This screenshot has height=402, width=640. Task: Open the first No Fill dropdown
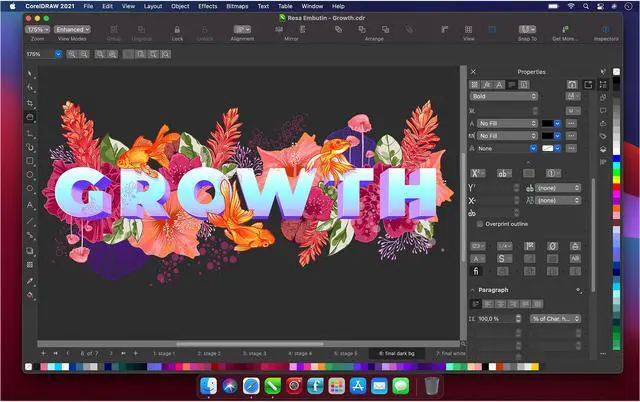point(507,123)
